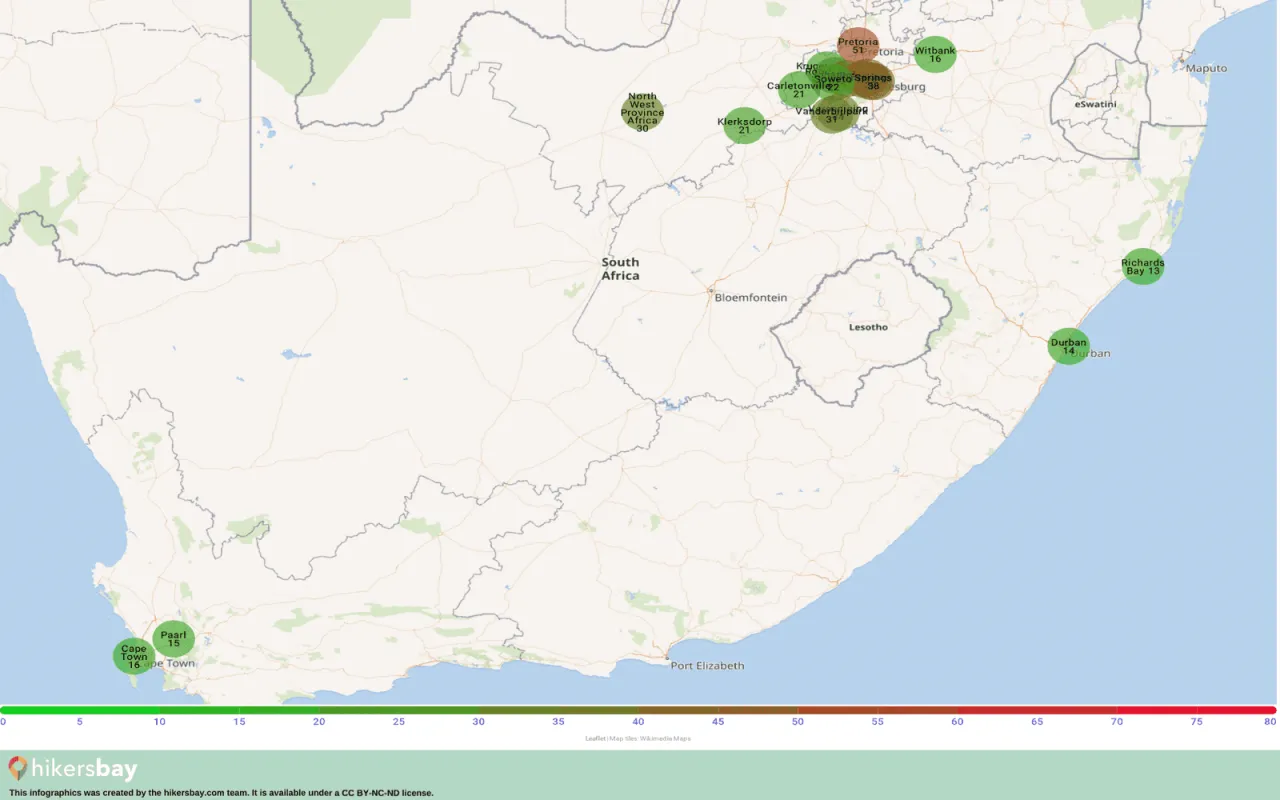Viewport: 1280px width, 800px height.
Task: Select the Vanderbijlpark 31 marker
Action: point(831,115)
